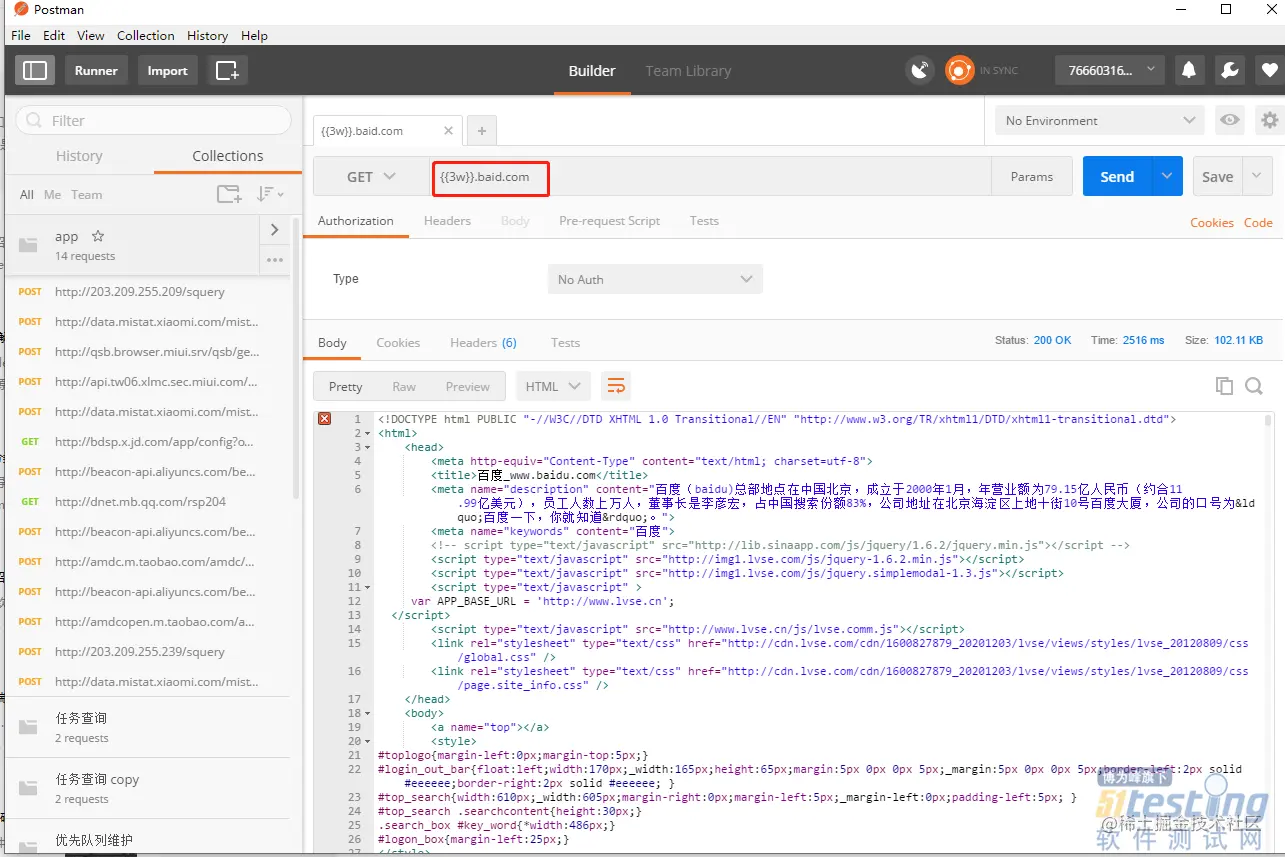Open the response Headers (6) tab
This screenshot has height=857, width=1285.
[x=483, y=342]
